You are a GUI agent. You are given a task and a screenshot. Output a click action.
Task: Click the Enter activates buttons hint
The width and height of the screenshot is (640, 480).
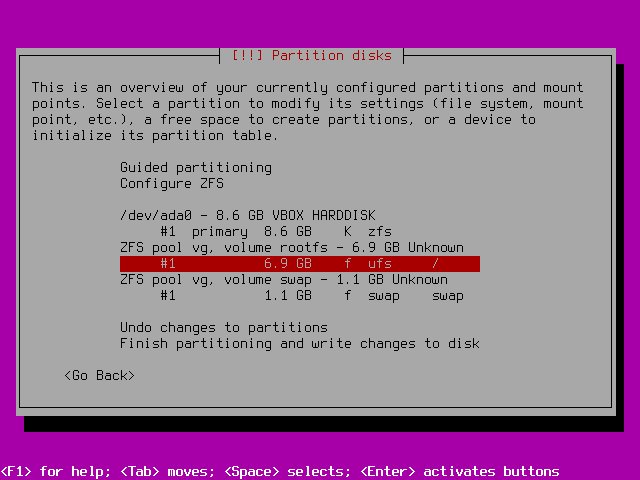(x=460, y=471)
